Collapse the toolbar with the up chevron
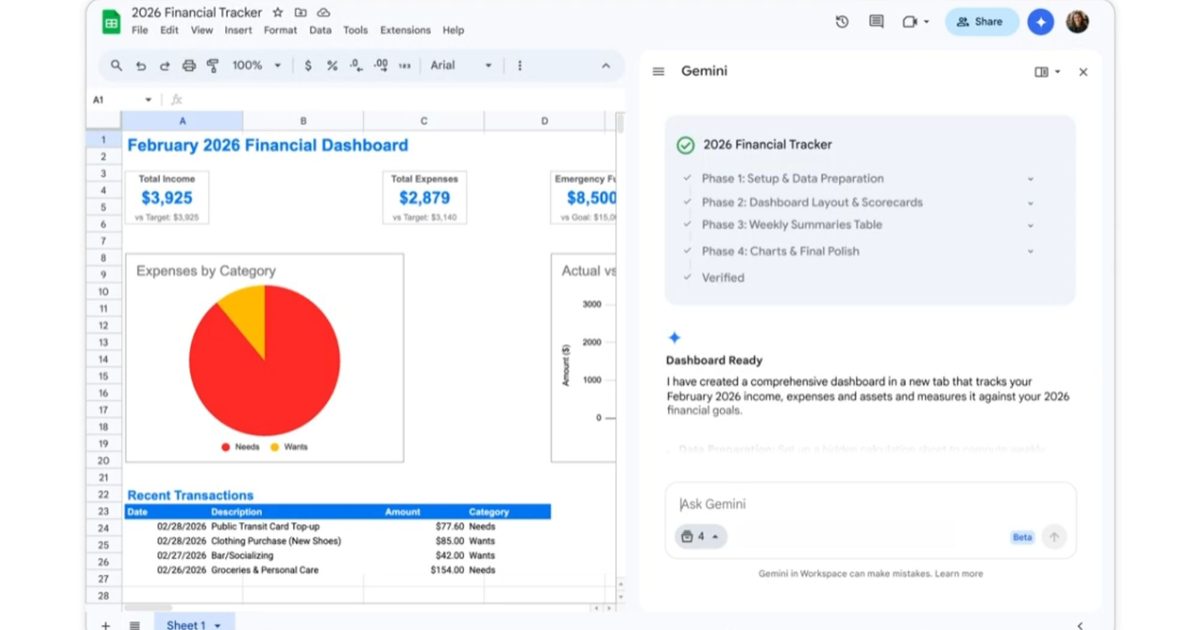This screenshot has width=1200, height=630. click(605, 66)
